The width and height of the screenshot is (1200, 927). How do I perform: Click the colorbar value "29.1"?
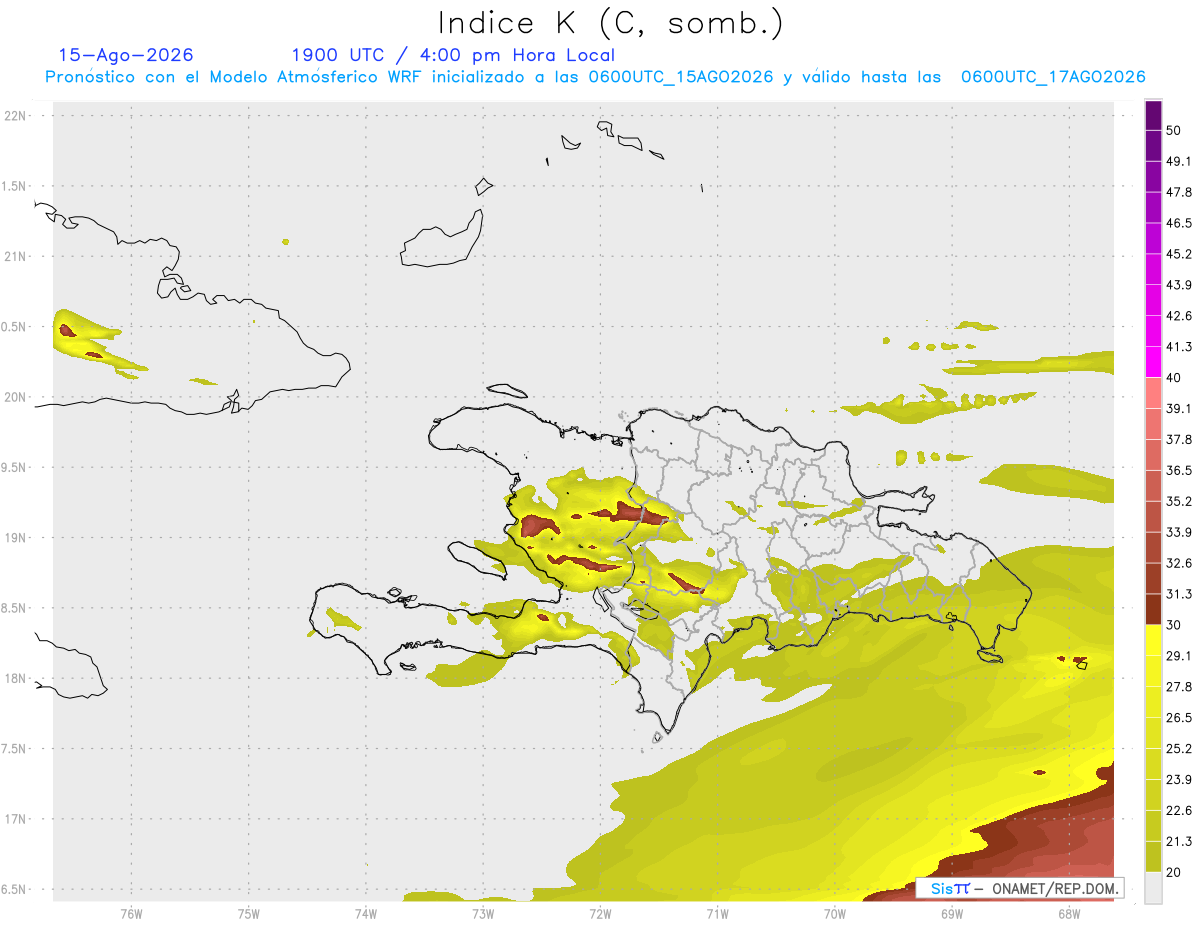[1179, 656]
